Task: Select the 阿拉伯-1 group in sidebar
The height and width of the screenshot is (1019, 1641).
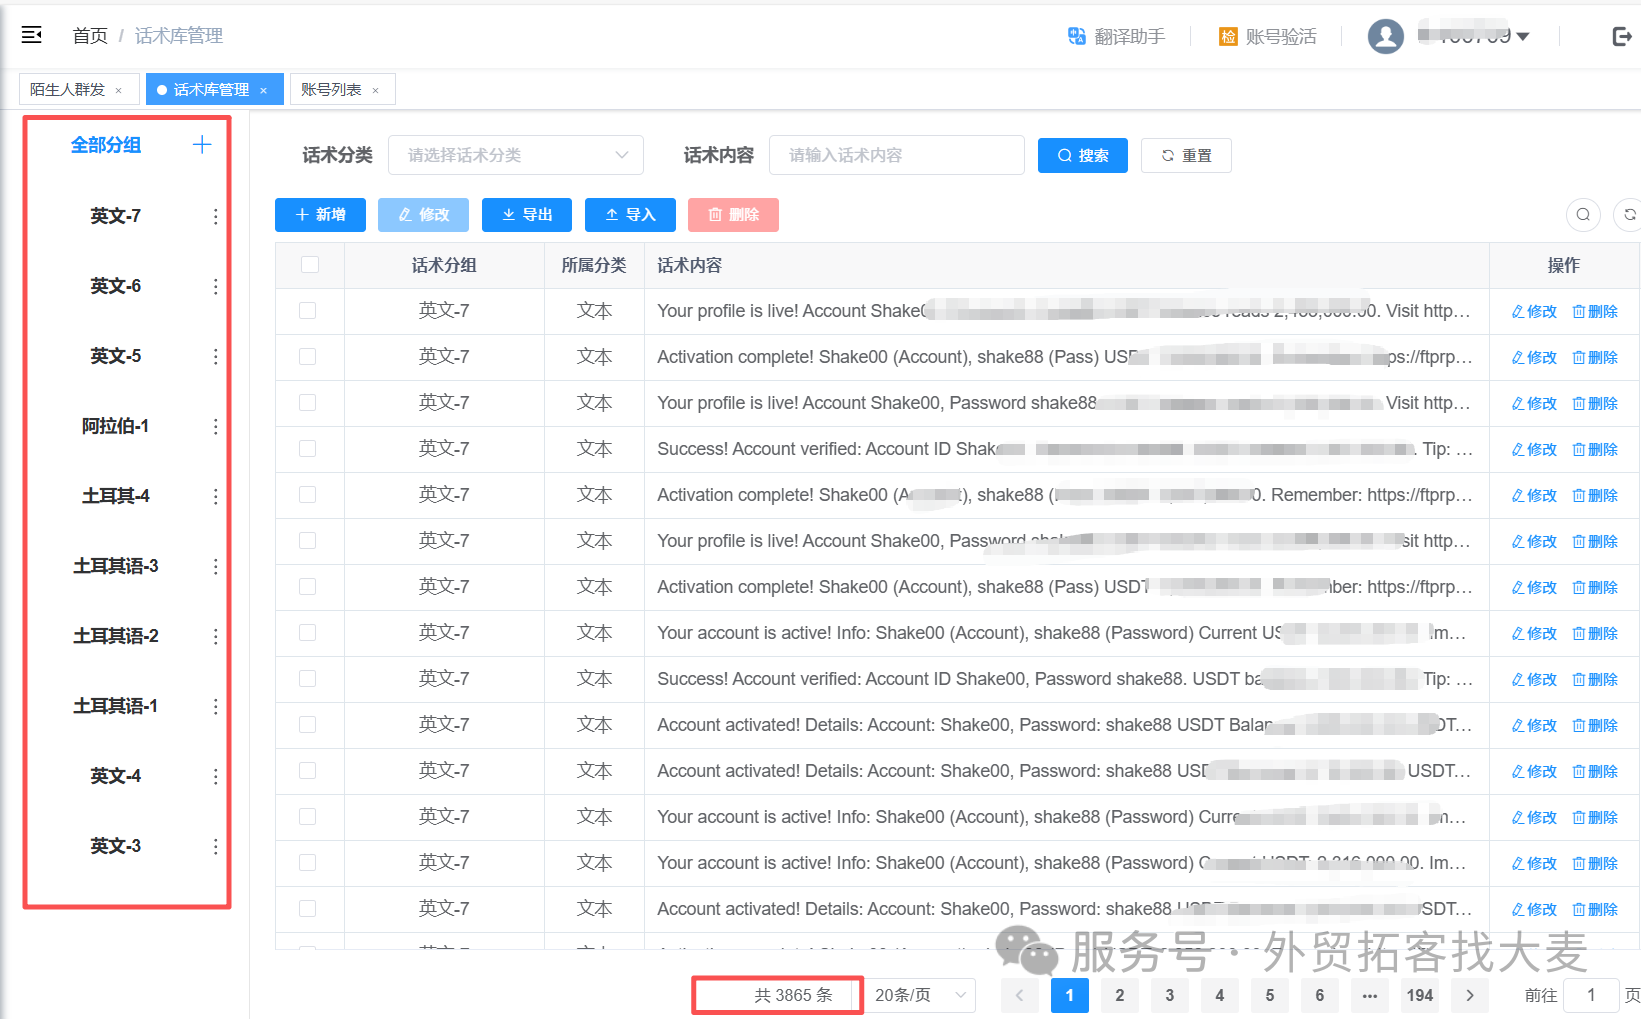Action: tap(116, 426)
